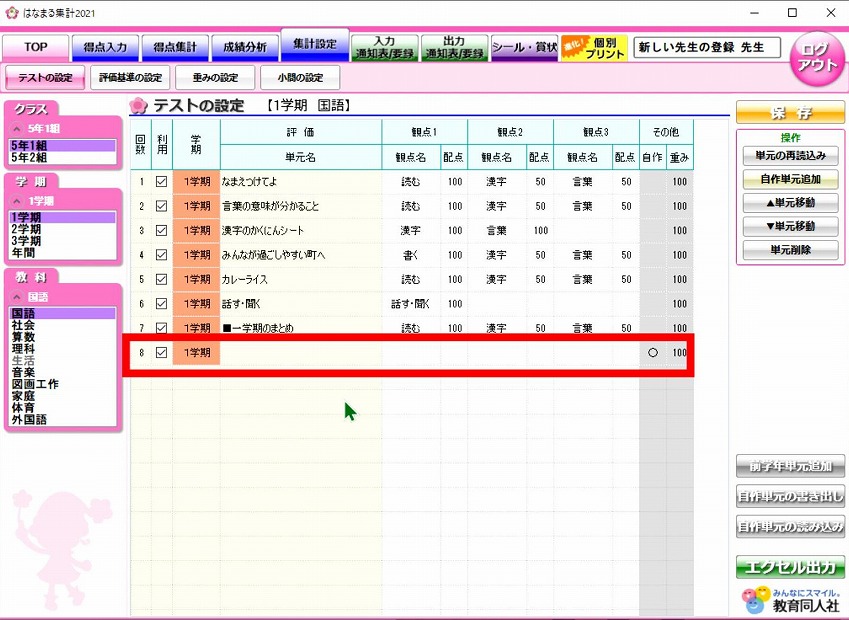Select 体育 in the subject list
The height and width of the screenshot is (620, 849).
click(x=63, y=408)
